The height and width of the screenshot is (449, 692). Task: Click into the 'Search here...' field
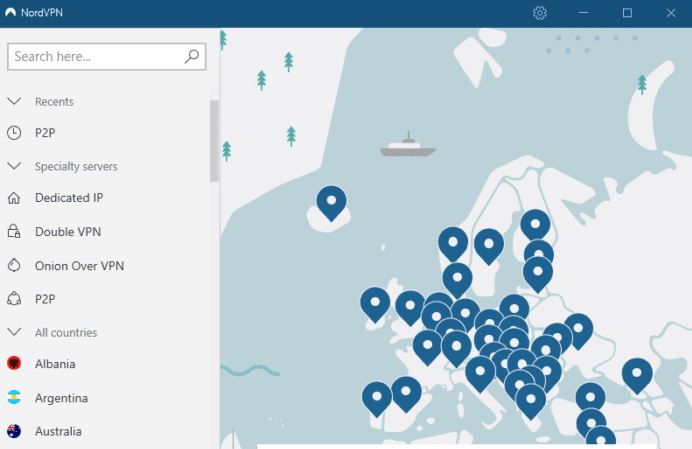106,57
